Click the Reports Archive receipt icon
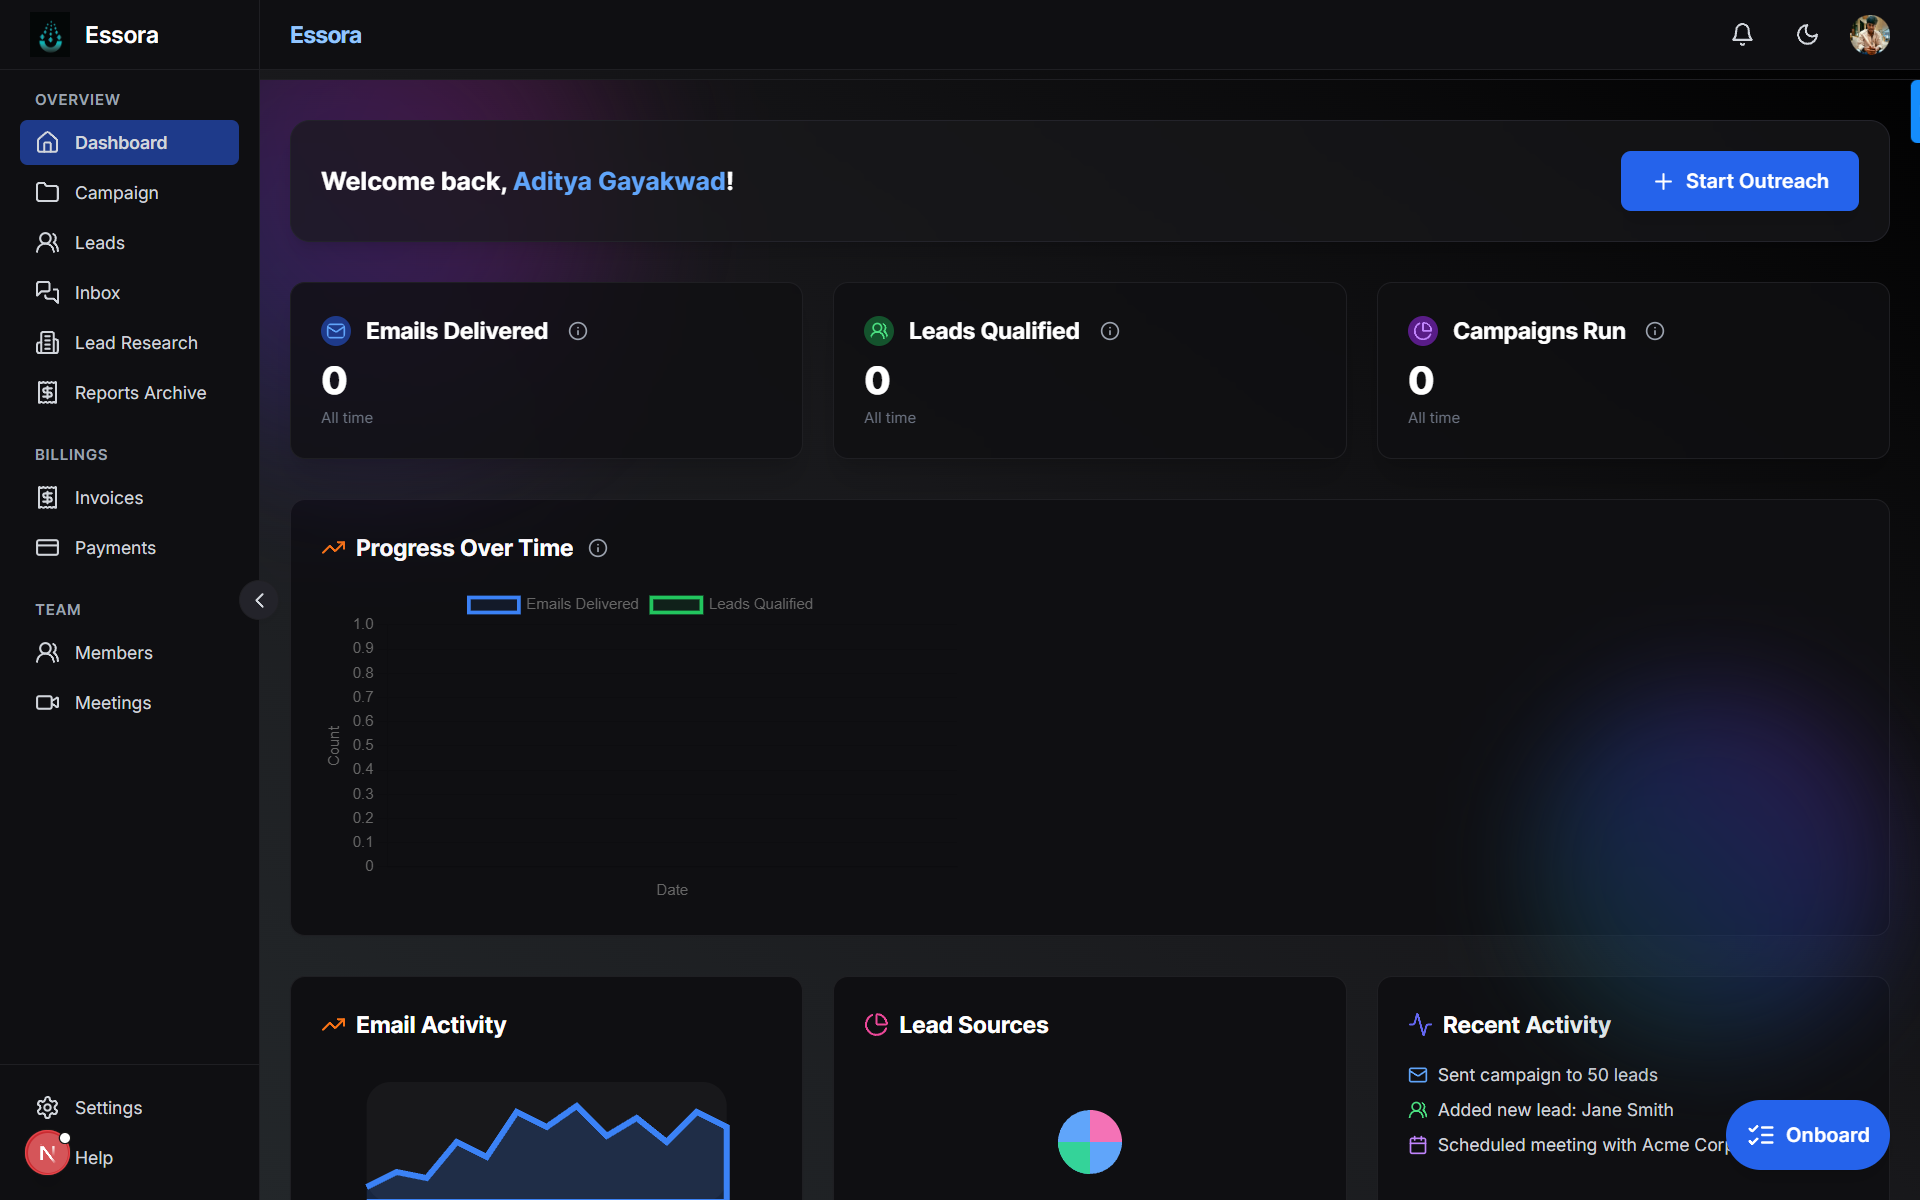 tap(47, 393)
